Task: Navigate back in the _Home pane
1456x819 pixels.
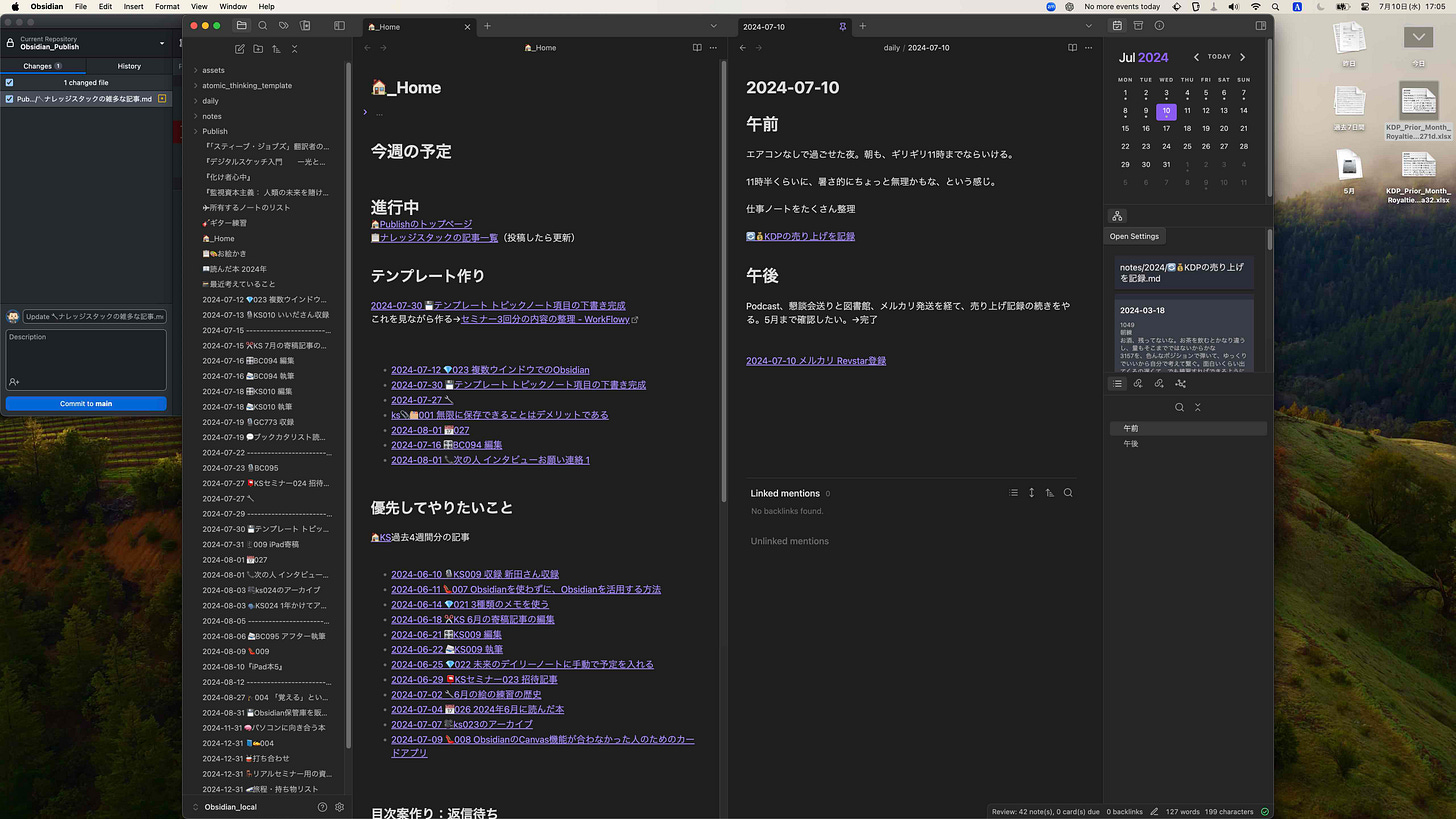Action: pos(367,48)
